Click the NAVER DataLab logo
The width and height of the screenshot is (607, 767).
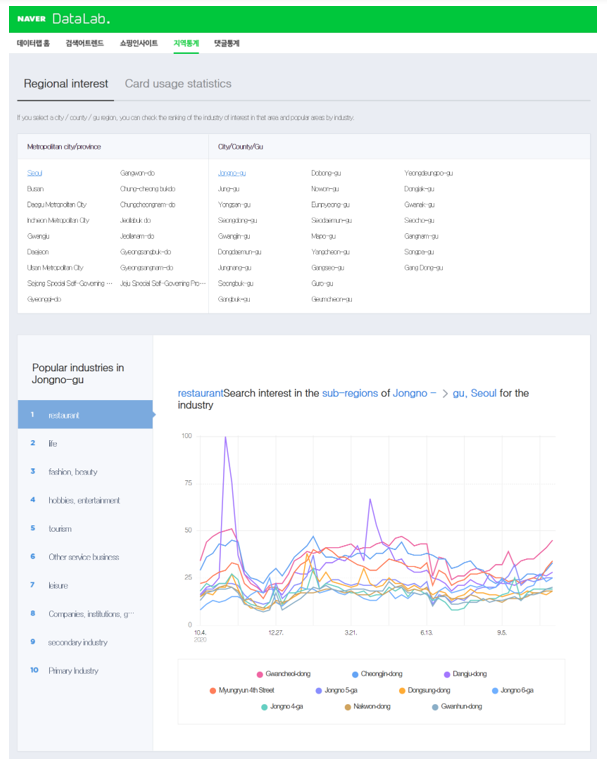pos(63,19)
